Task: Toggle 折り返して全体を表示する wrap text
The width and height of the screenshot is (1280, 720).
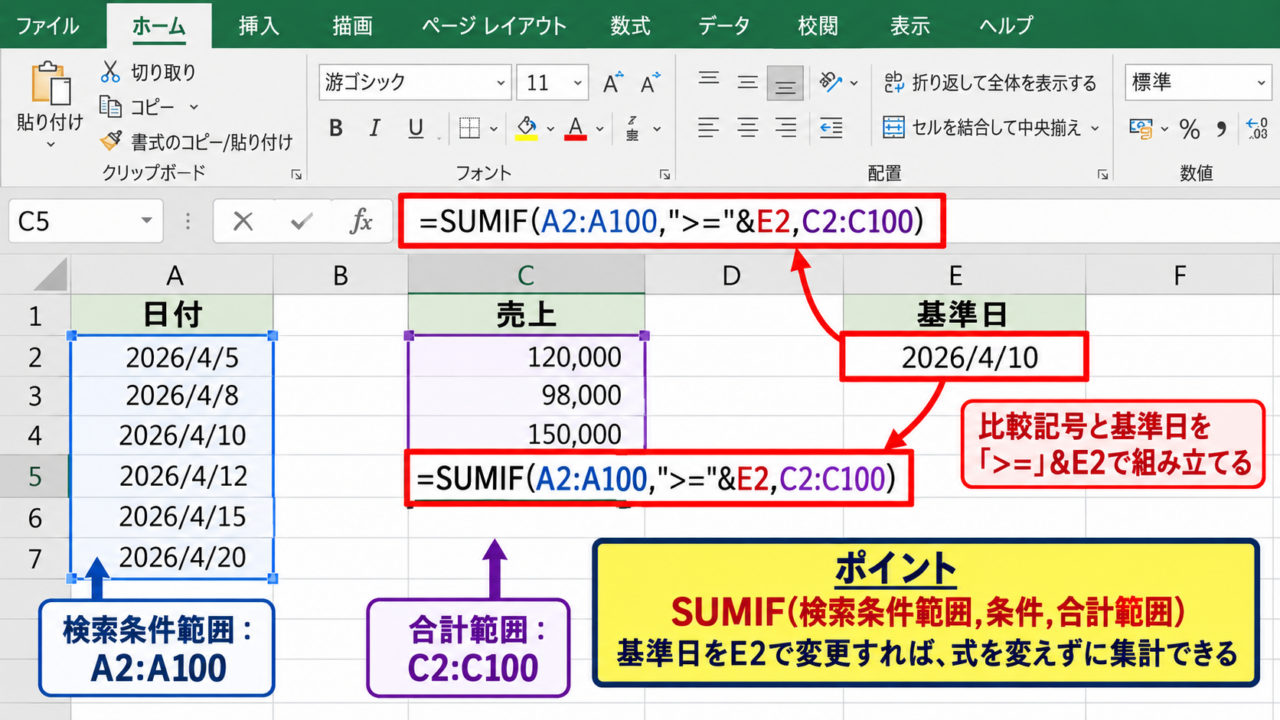Action: [990, 83]
